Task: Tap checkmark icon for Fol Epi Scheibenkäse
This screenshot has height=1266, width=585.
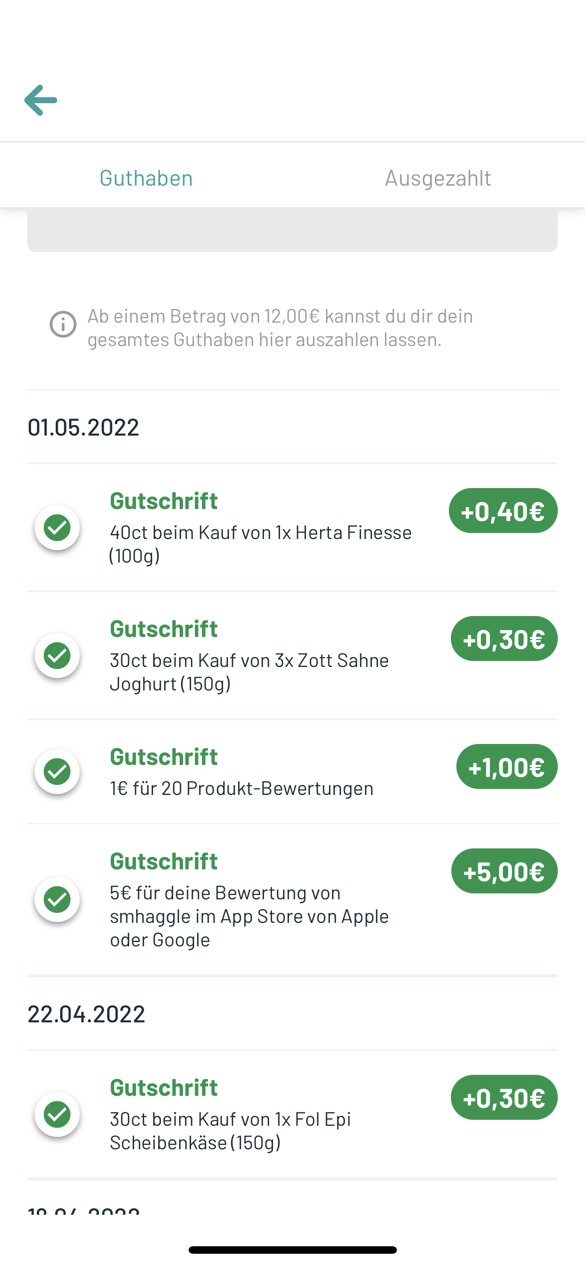Action: (57, 1114)
